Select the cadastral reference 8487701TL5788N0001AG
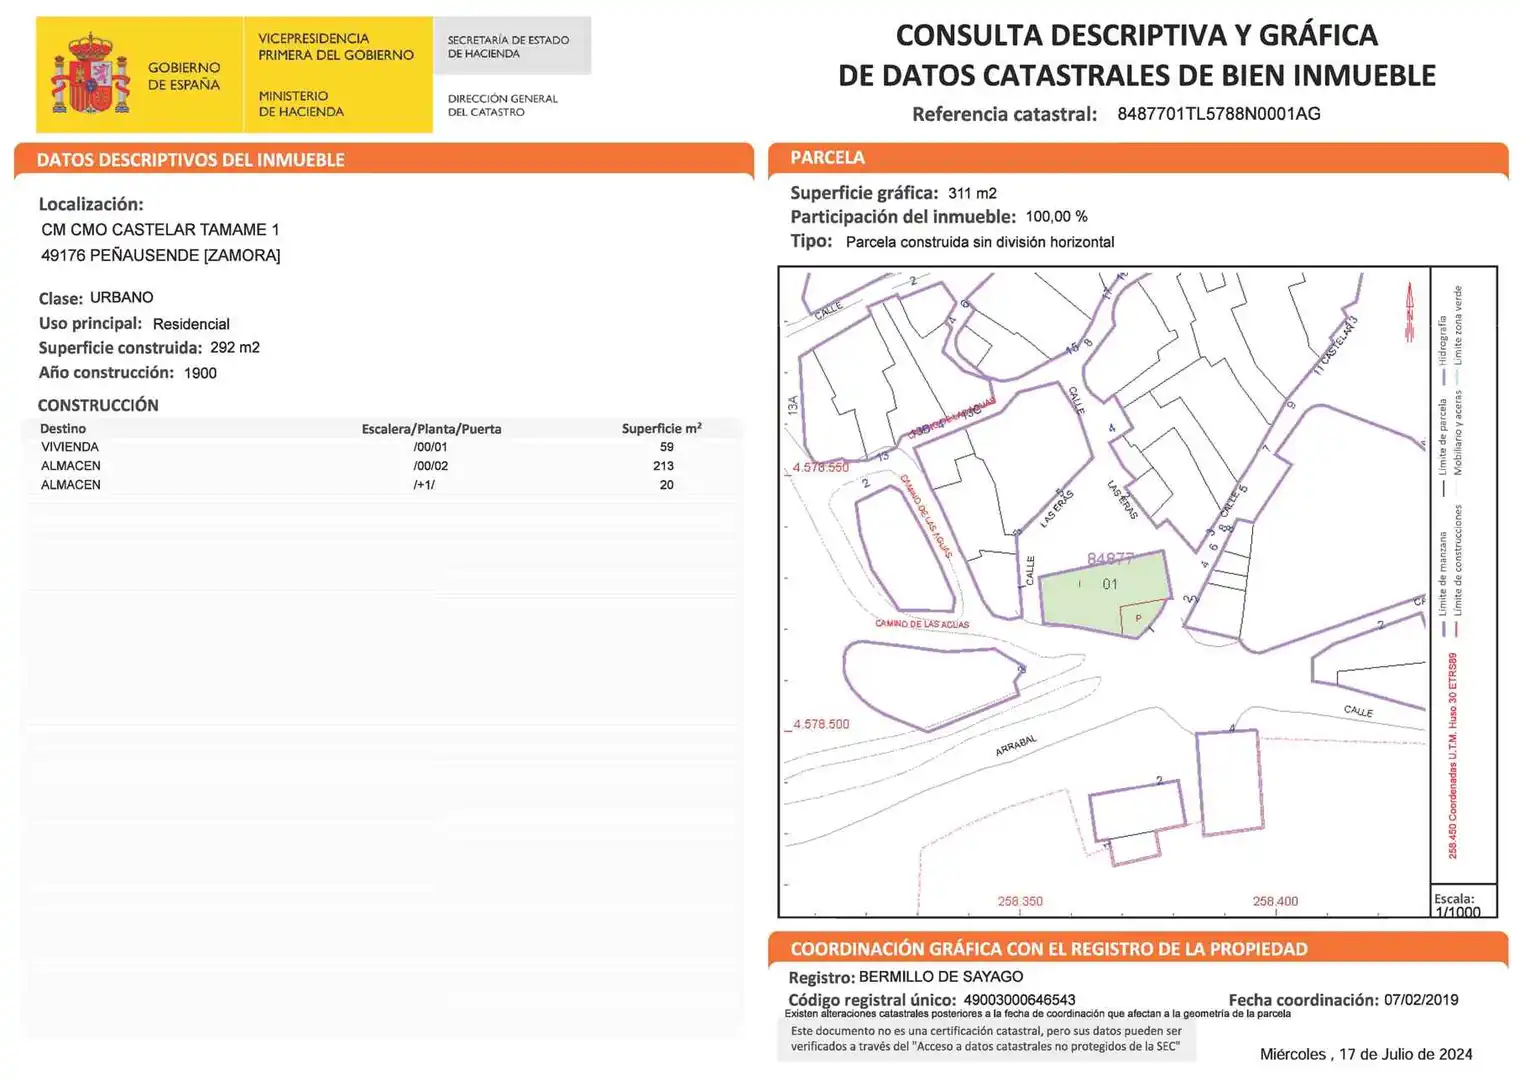The image size is (1525, 1080). point(1218,113)
